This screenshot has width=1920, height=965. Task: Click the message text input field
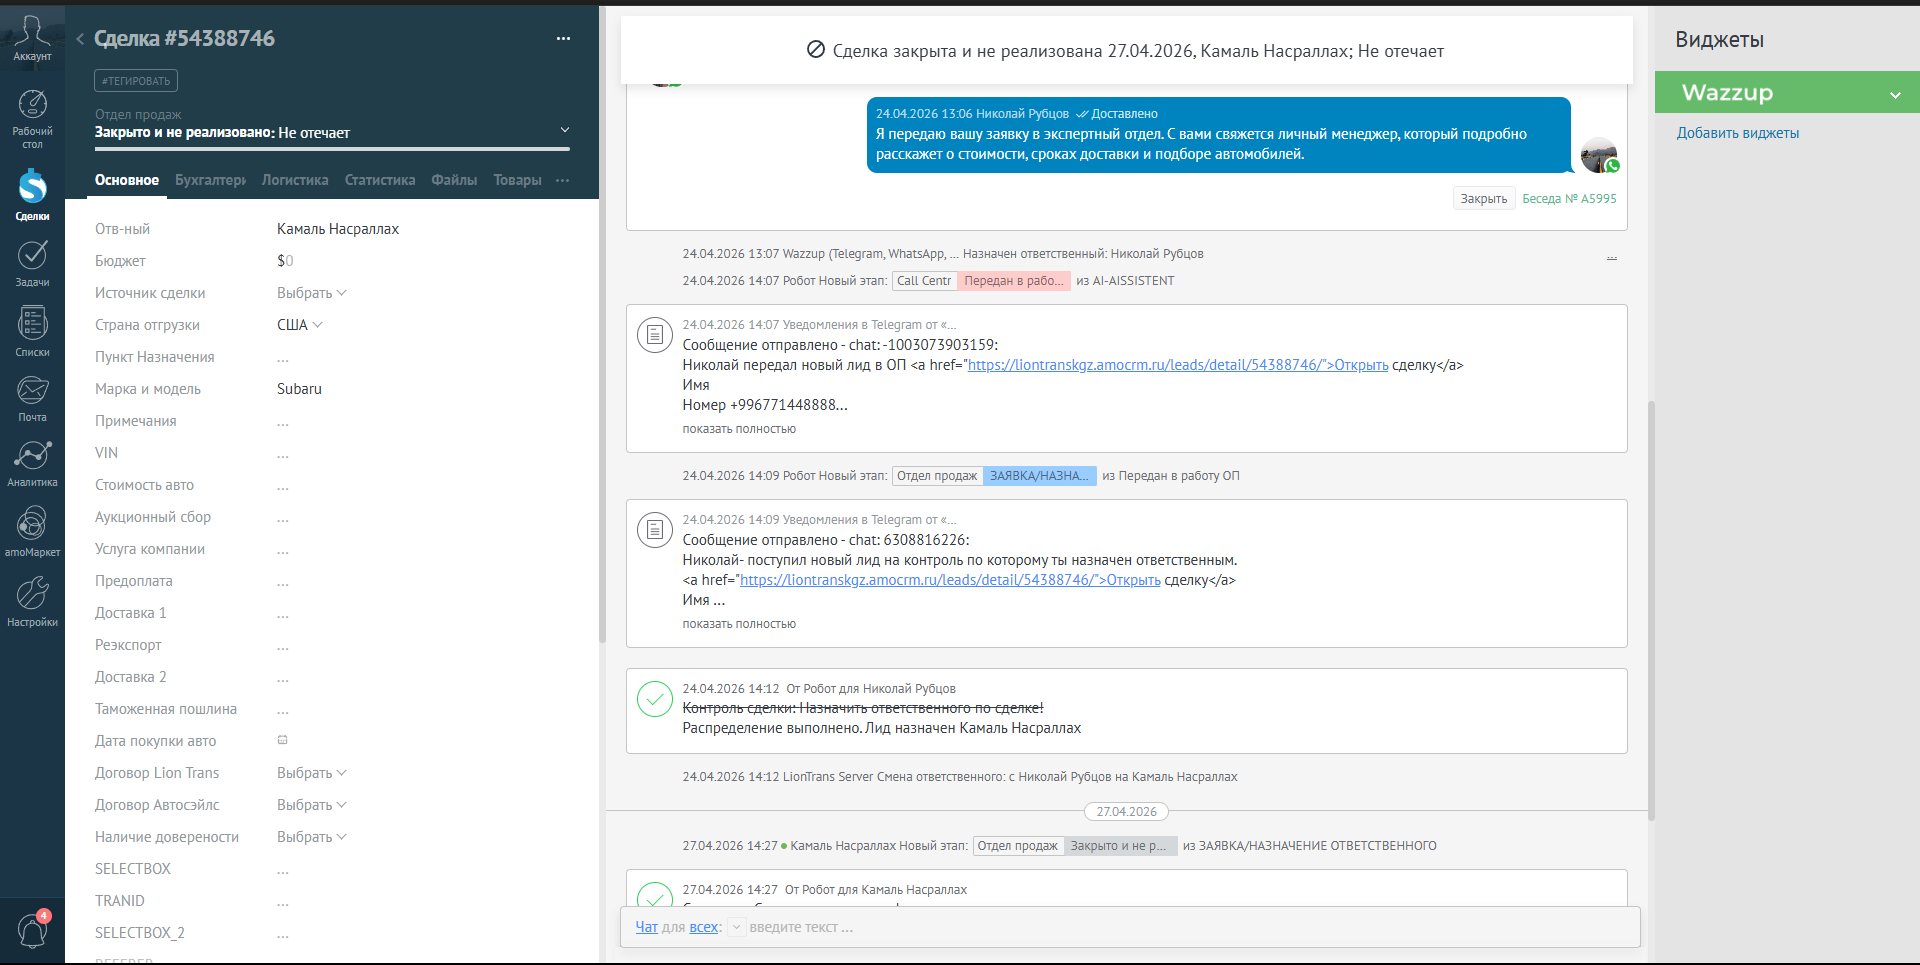pyautogui.click(x=1190, y=927)
